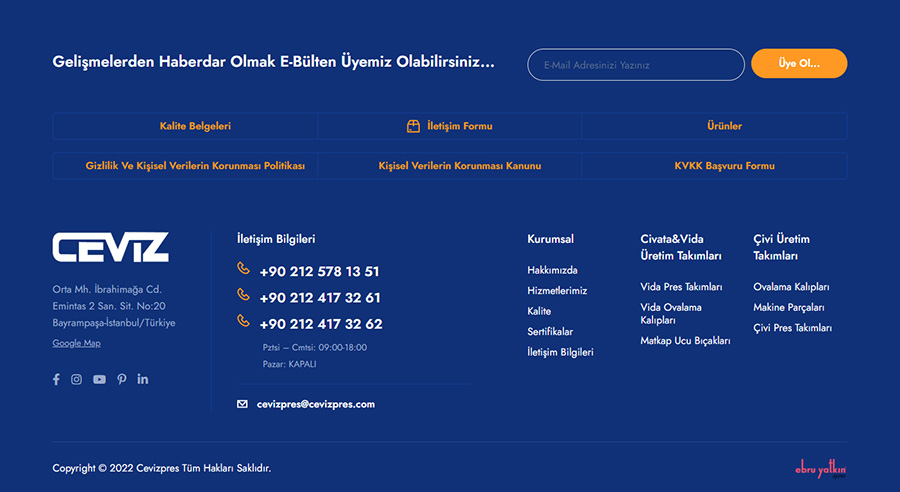View Gizlilik Ve Kişisel Verilerin Korunması Politikası

coord(195,166)
